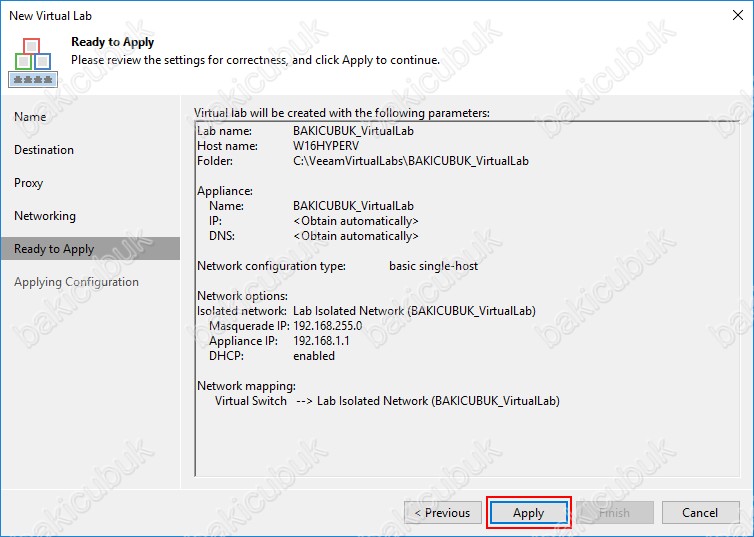This screenshot has height=537, width=754.
Task: Close the New Virtual Lab dialog
Action: 738,15
